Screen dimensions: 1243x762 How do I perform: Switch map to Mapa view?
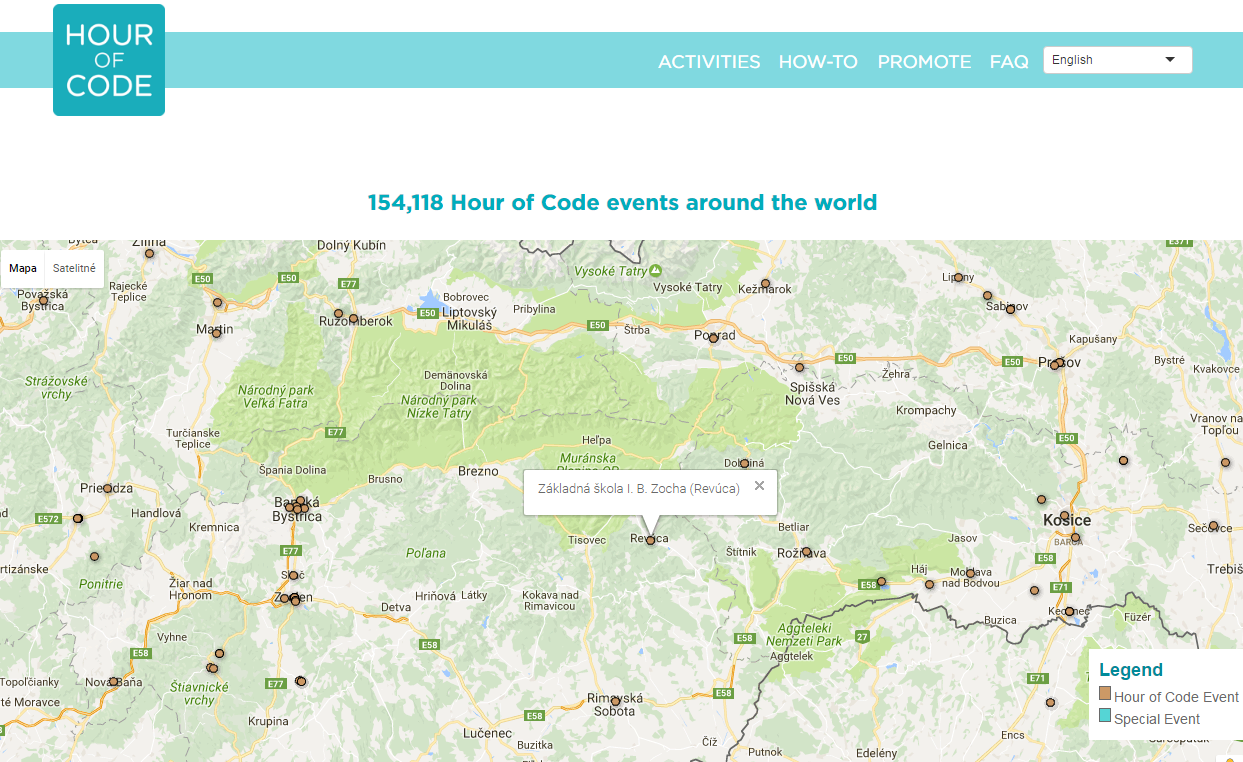coord(23,268)
